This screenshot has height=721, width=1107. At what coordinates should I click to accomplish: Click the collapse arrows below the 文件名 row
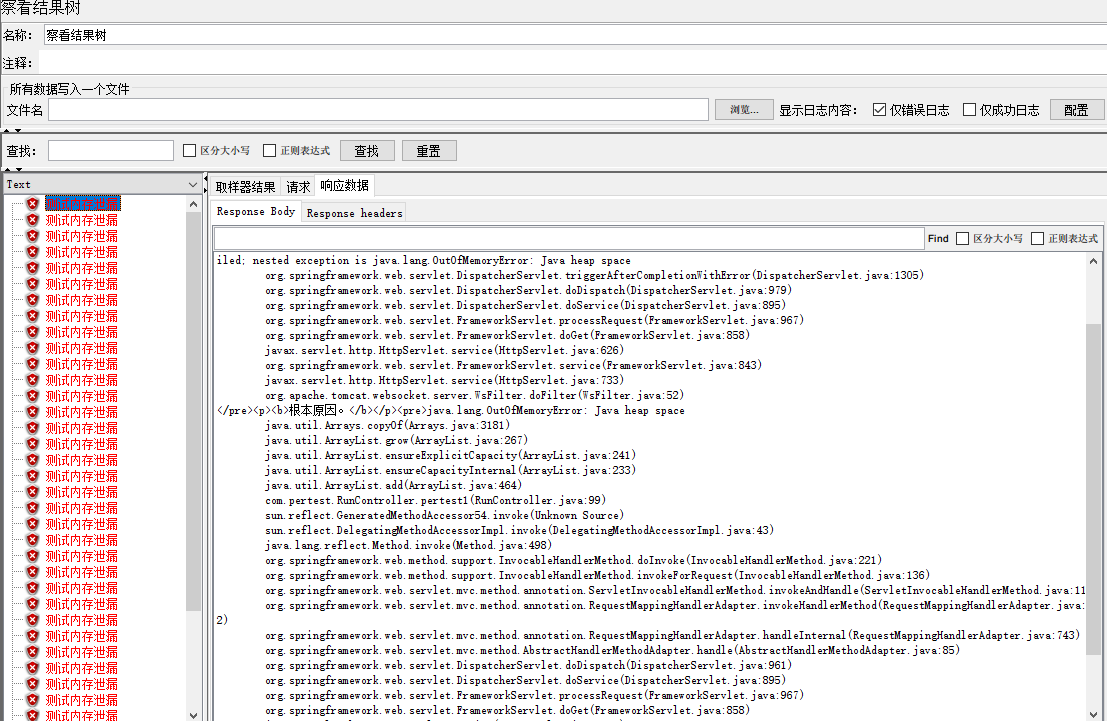click(10, 130)
